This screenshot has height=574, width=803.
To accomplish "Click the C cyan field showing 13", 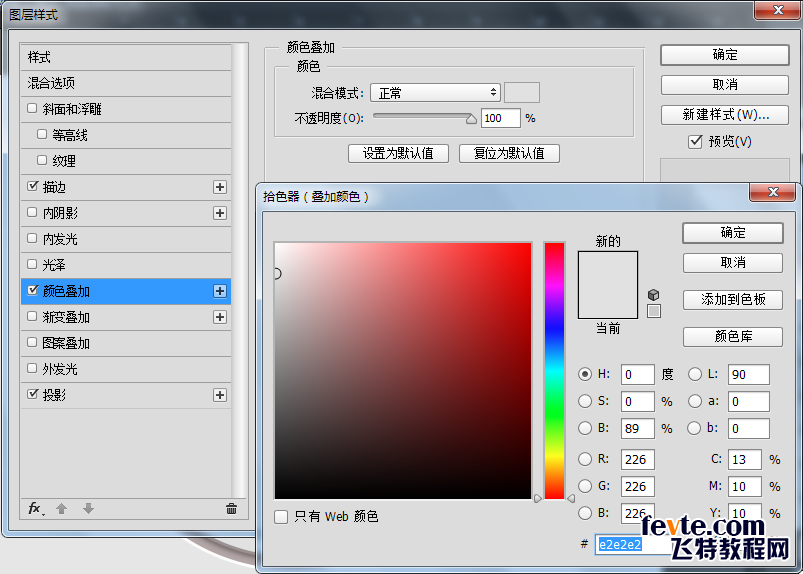I will pyautogui.click(x=745, y=459).
